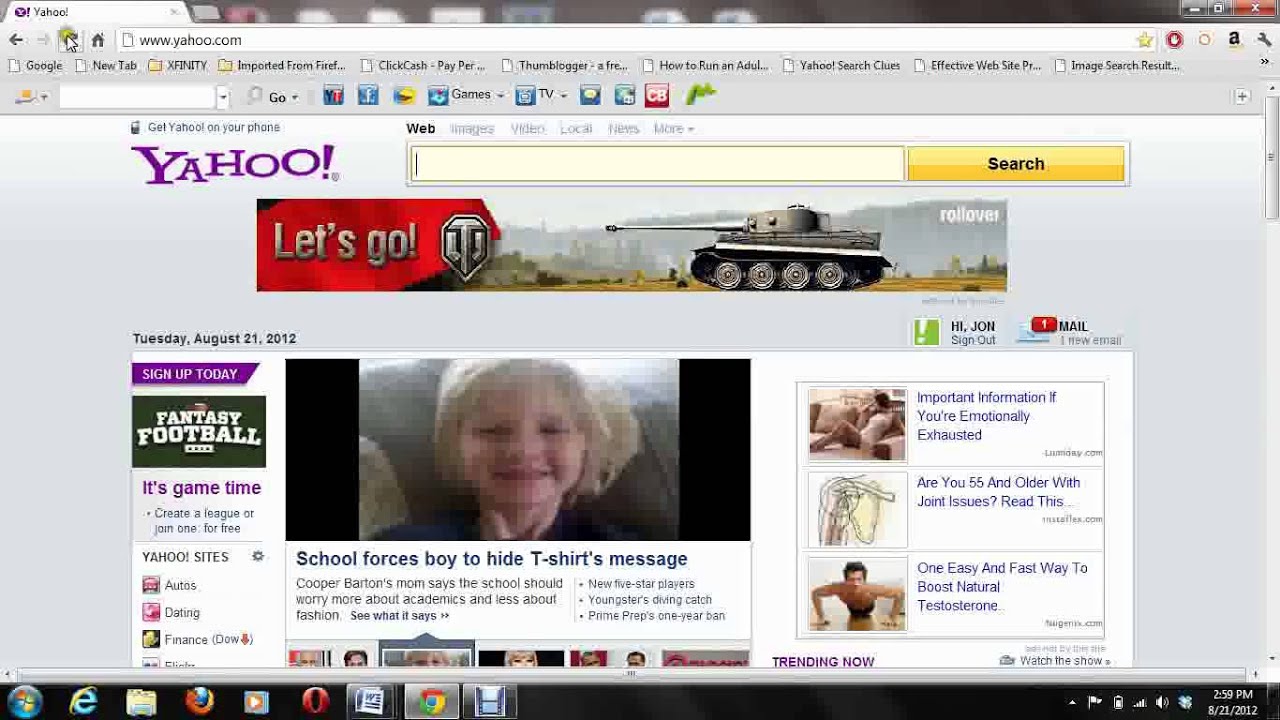The width and height of the screenshot is (1280, 720).
Task: Launch Firefox from the taskbar
Action: coord(200,701)
